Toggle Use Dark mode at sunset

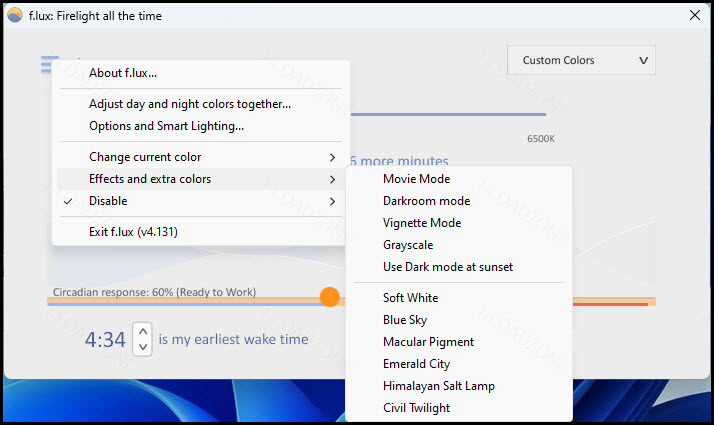pyautogui.click(x=459, y=267)
